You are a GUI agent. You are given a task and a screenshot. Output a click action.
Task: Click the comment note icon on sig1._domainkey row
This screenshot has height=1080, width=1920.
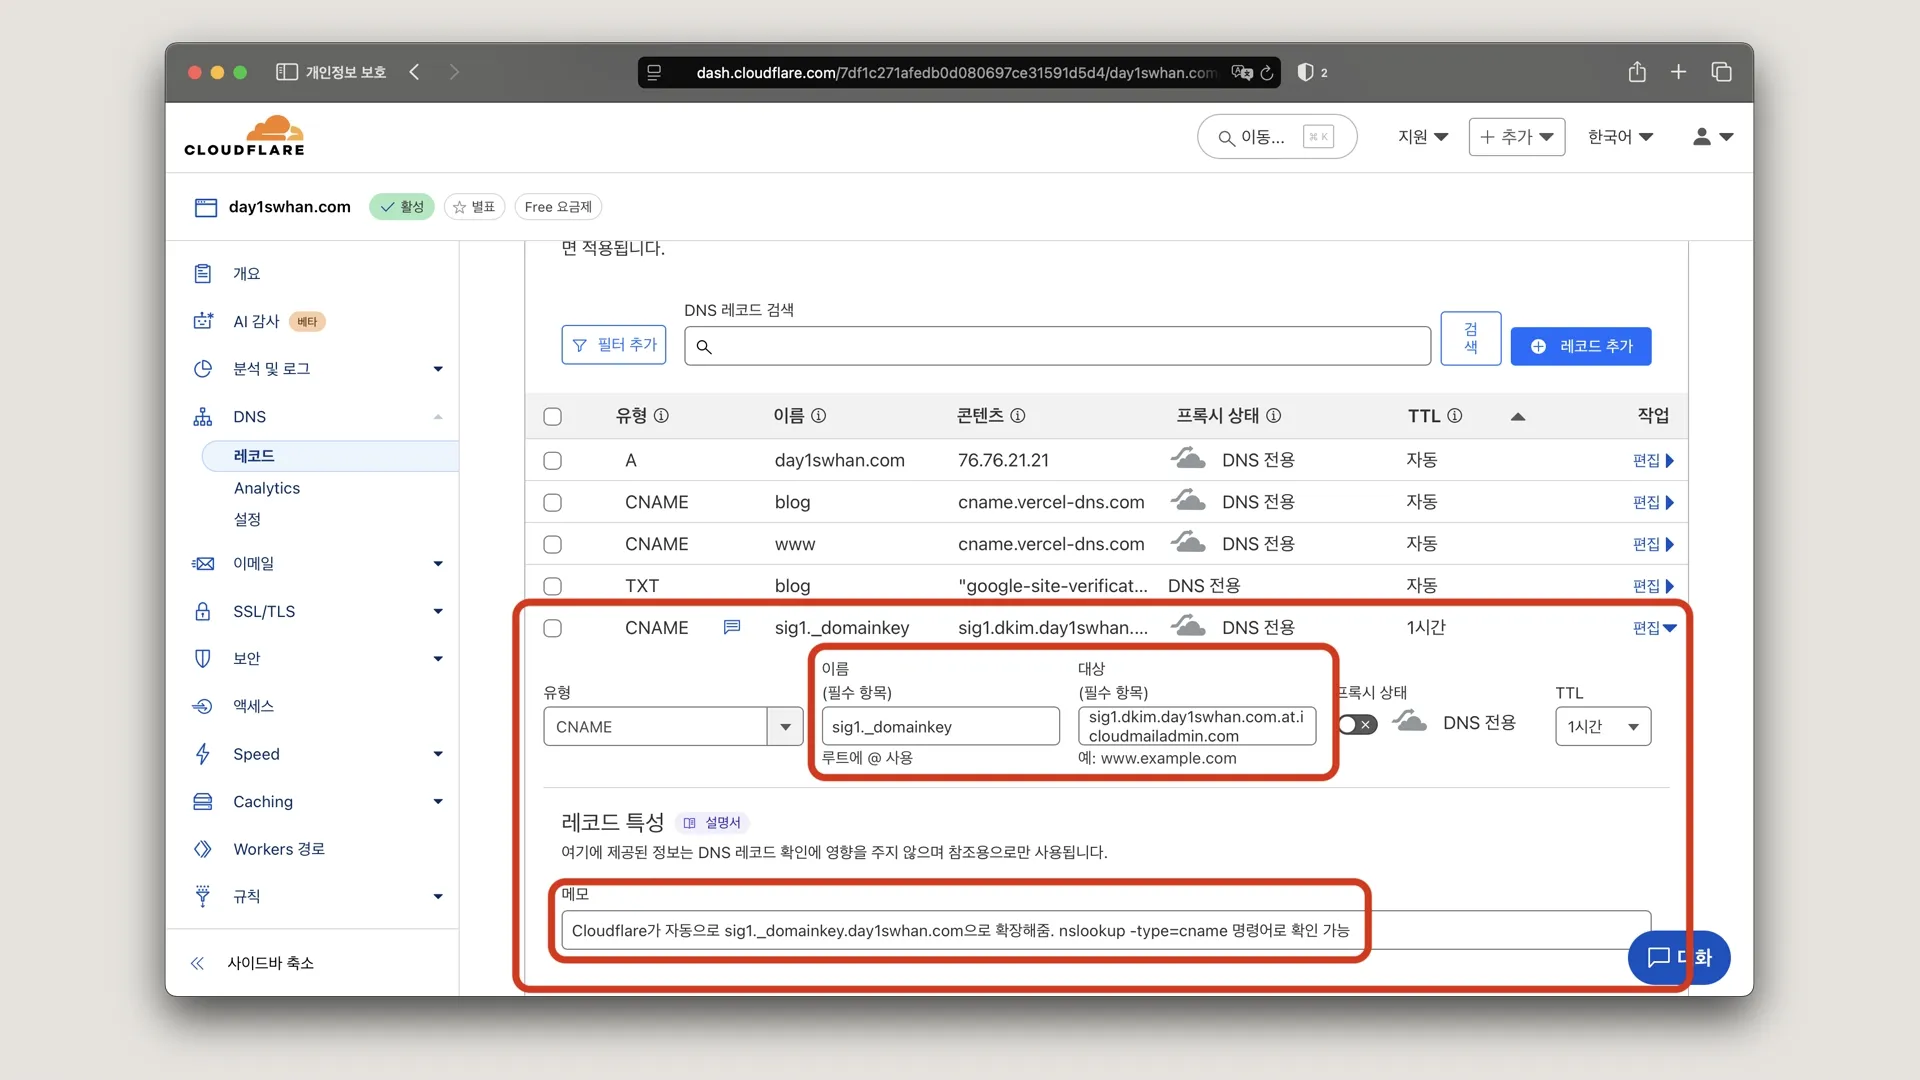point(732,627)
